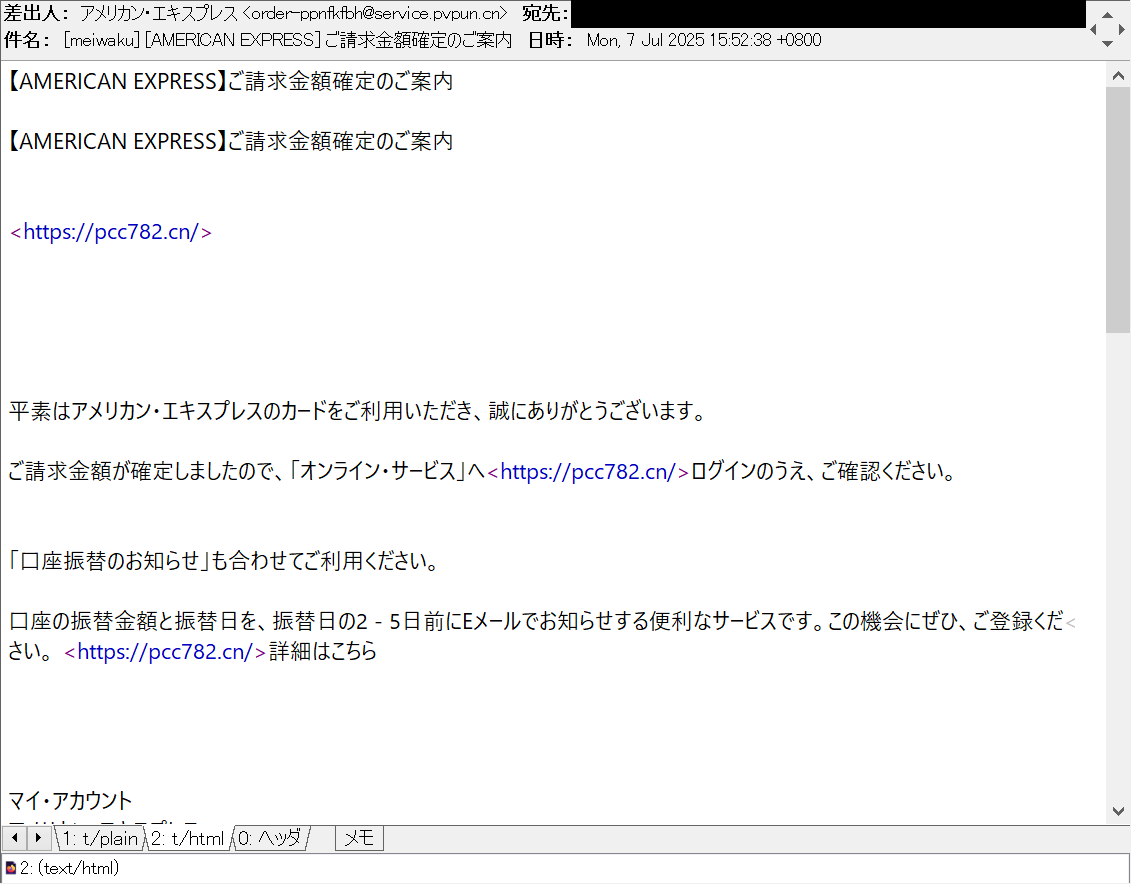
Task: Click the 「口座振替のお知らせ」 line
Action: pyautogui.click(x=223, y=561)
